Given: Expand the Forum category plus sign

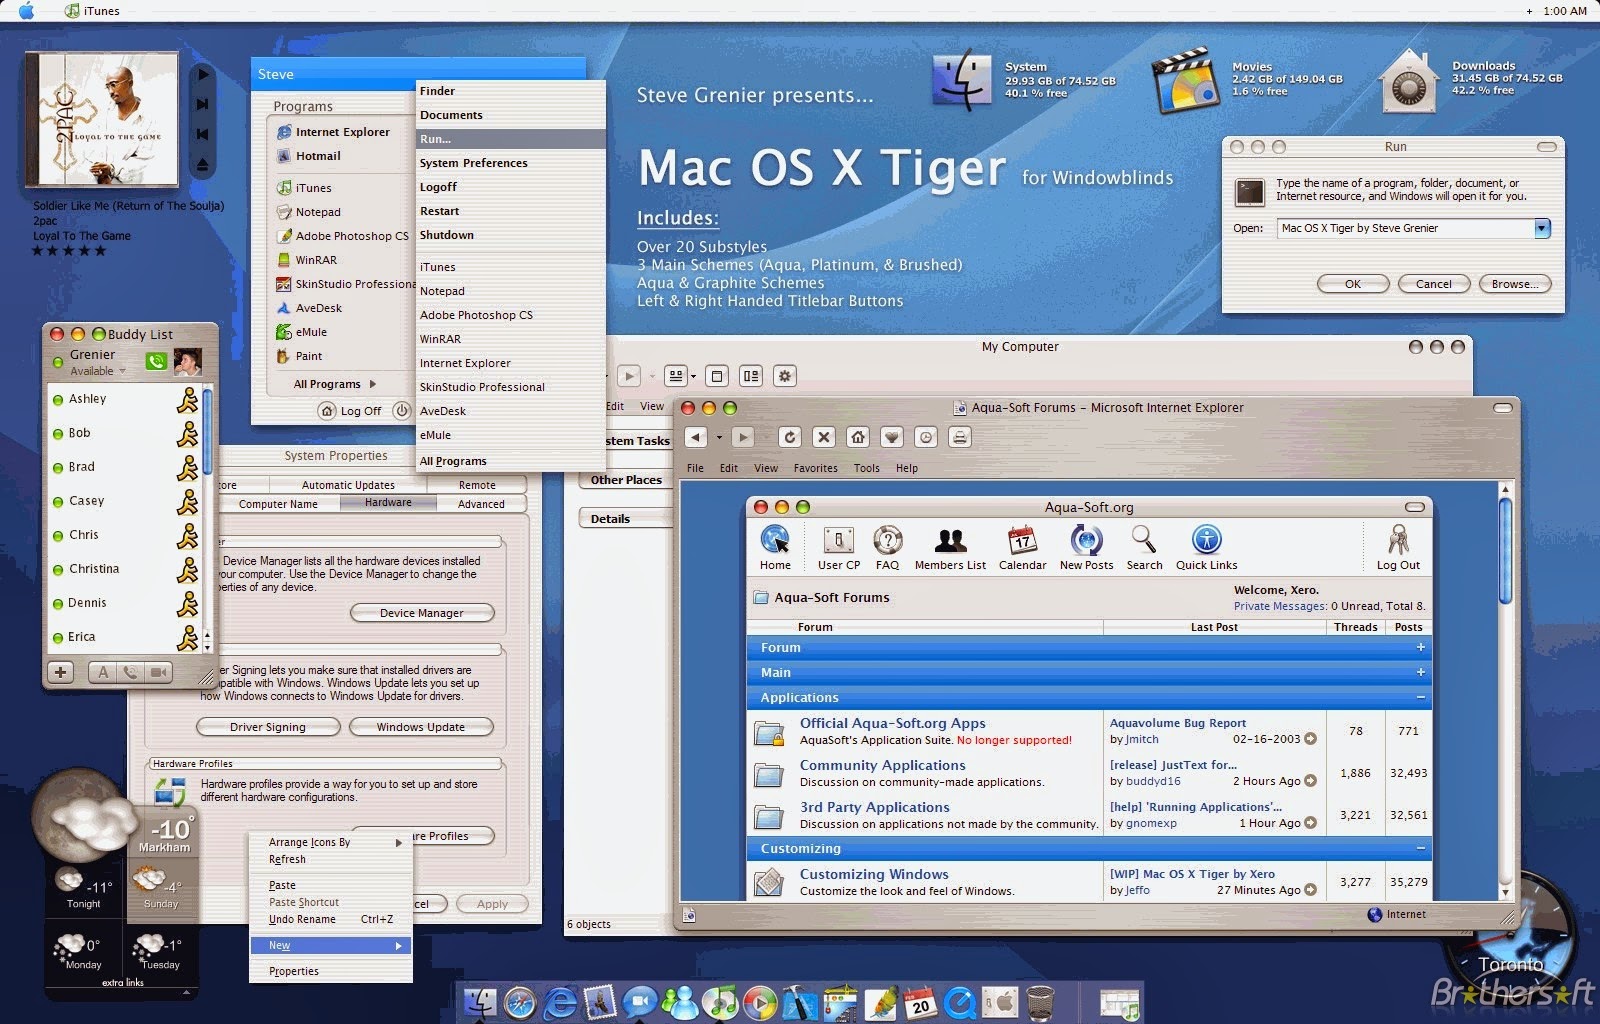Looking at the screenshot, I should coord(1420,647).
